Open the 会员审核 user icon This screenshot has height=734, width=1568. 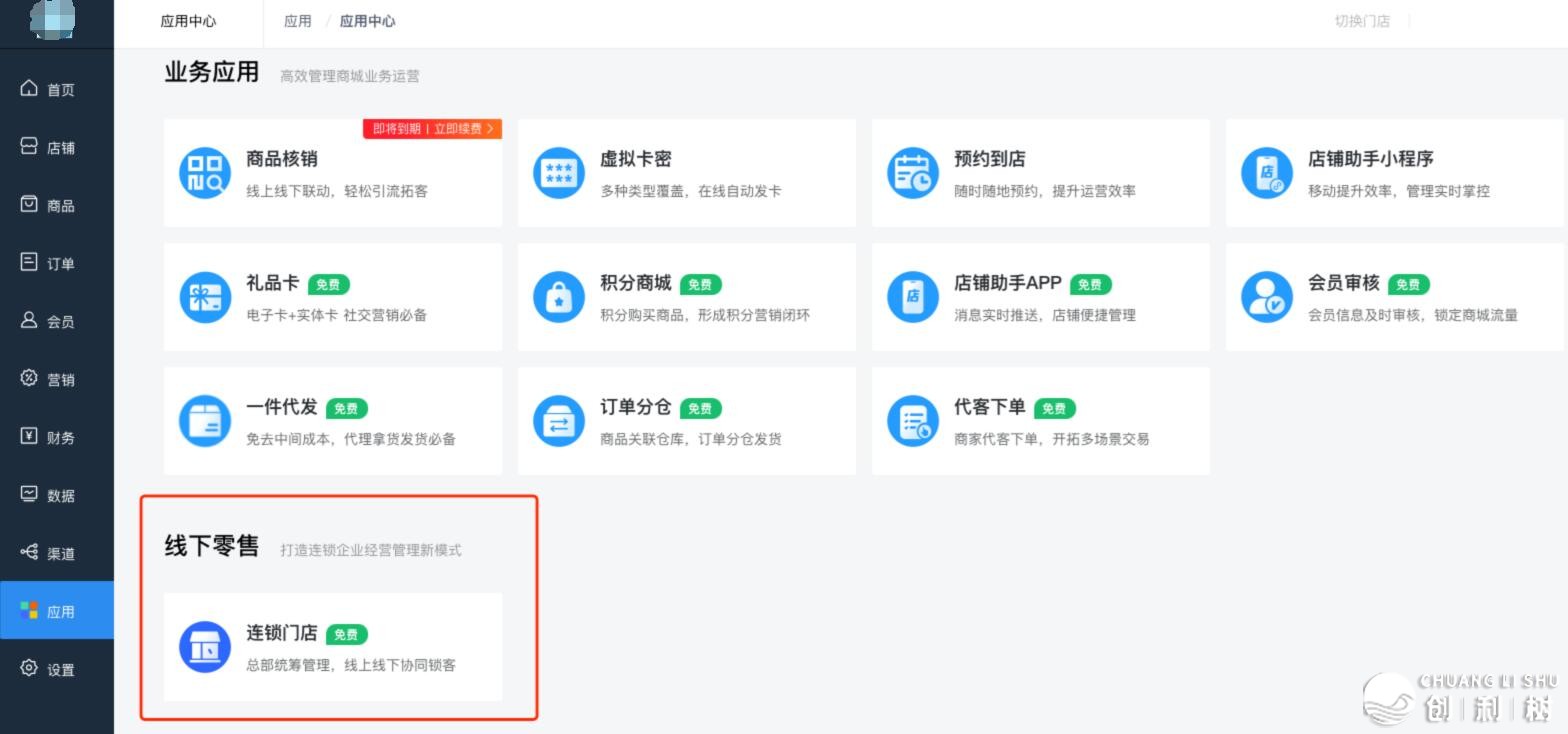(1267, 296)
